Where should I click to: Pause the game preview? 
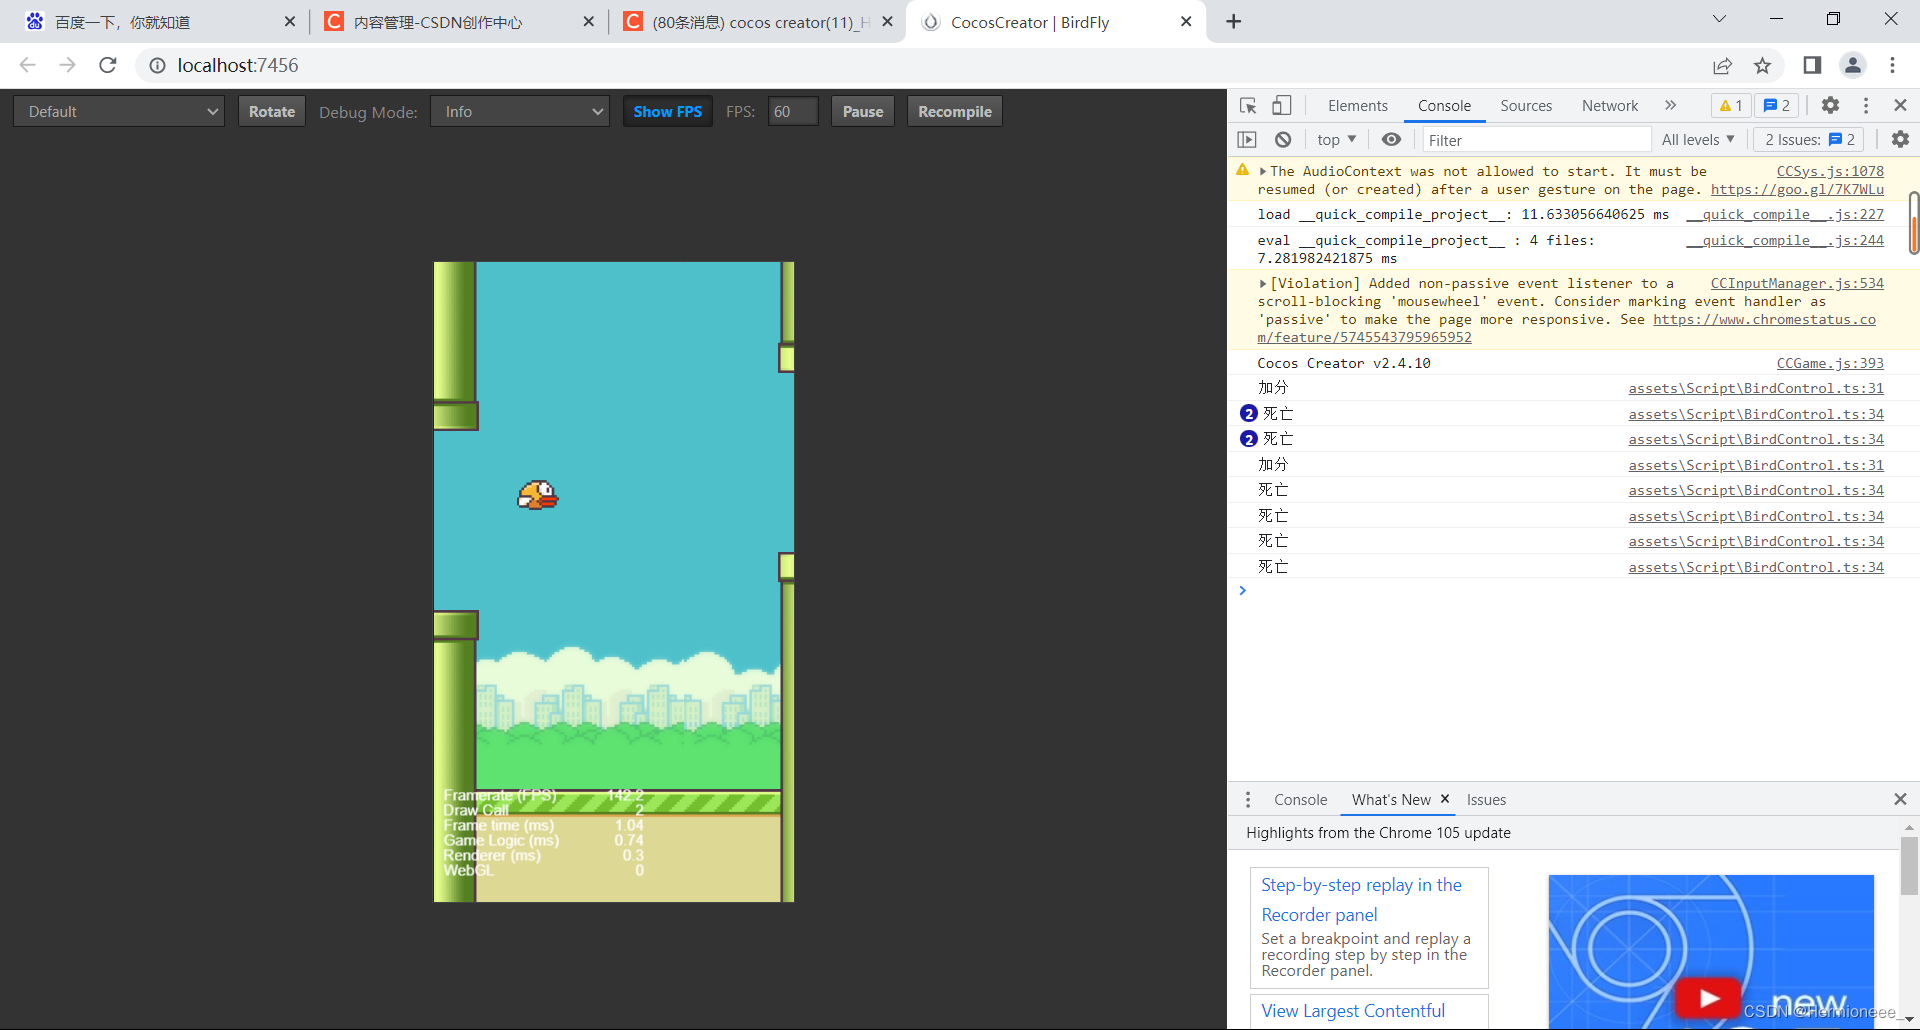click(863, 111)
